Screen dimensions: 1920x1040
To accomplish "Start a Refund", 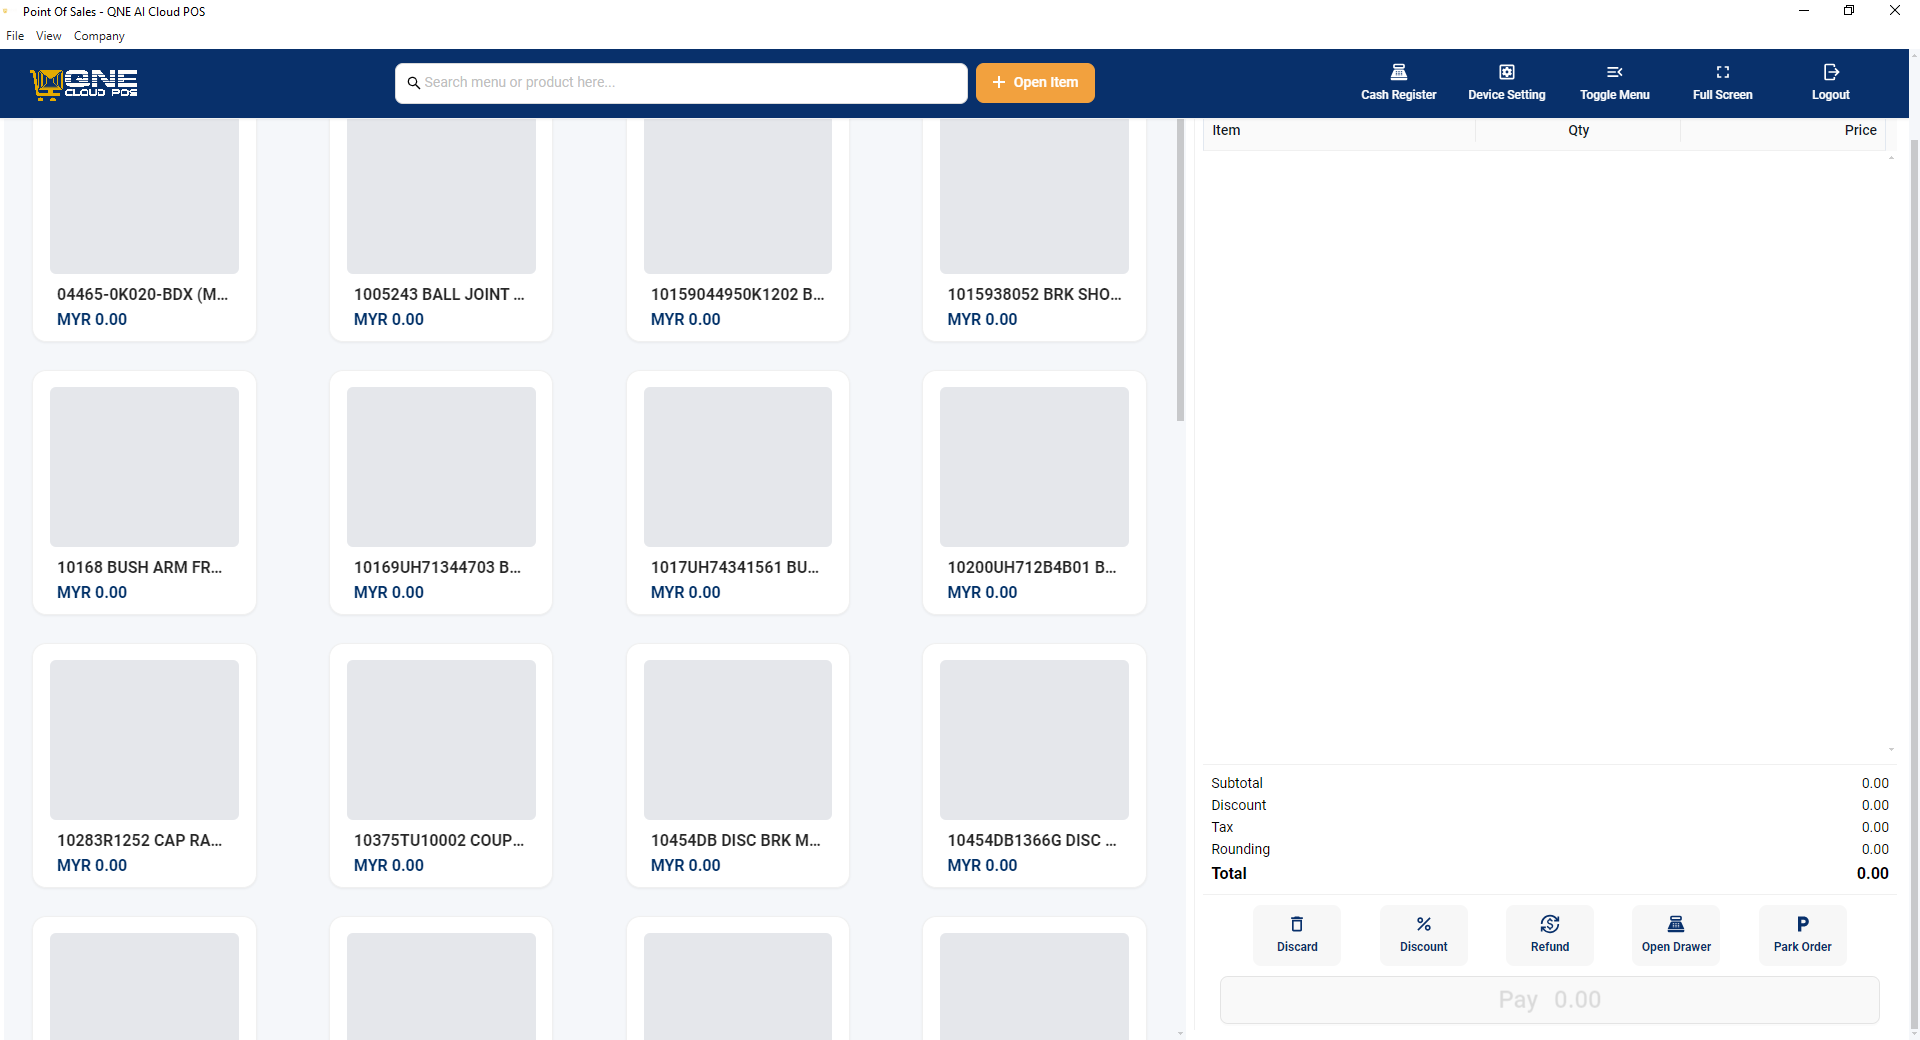I will (1550, 935).
